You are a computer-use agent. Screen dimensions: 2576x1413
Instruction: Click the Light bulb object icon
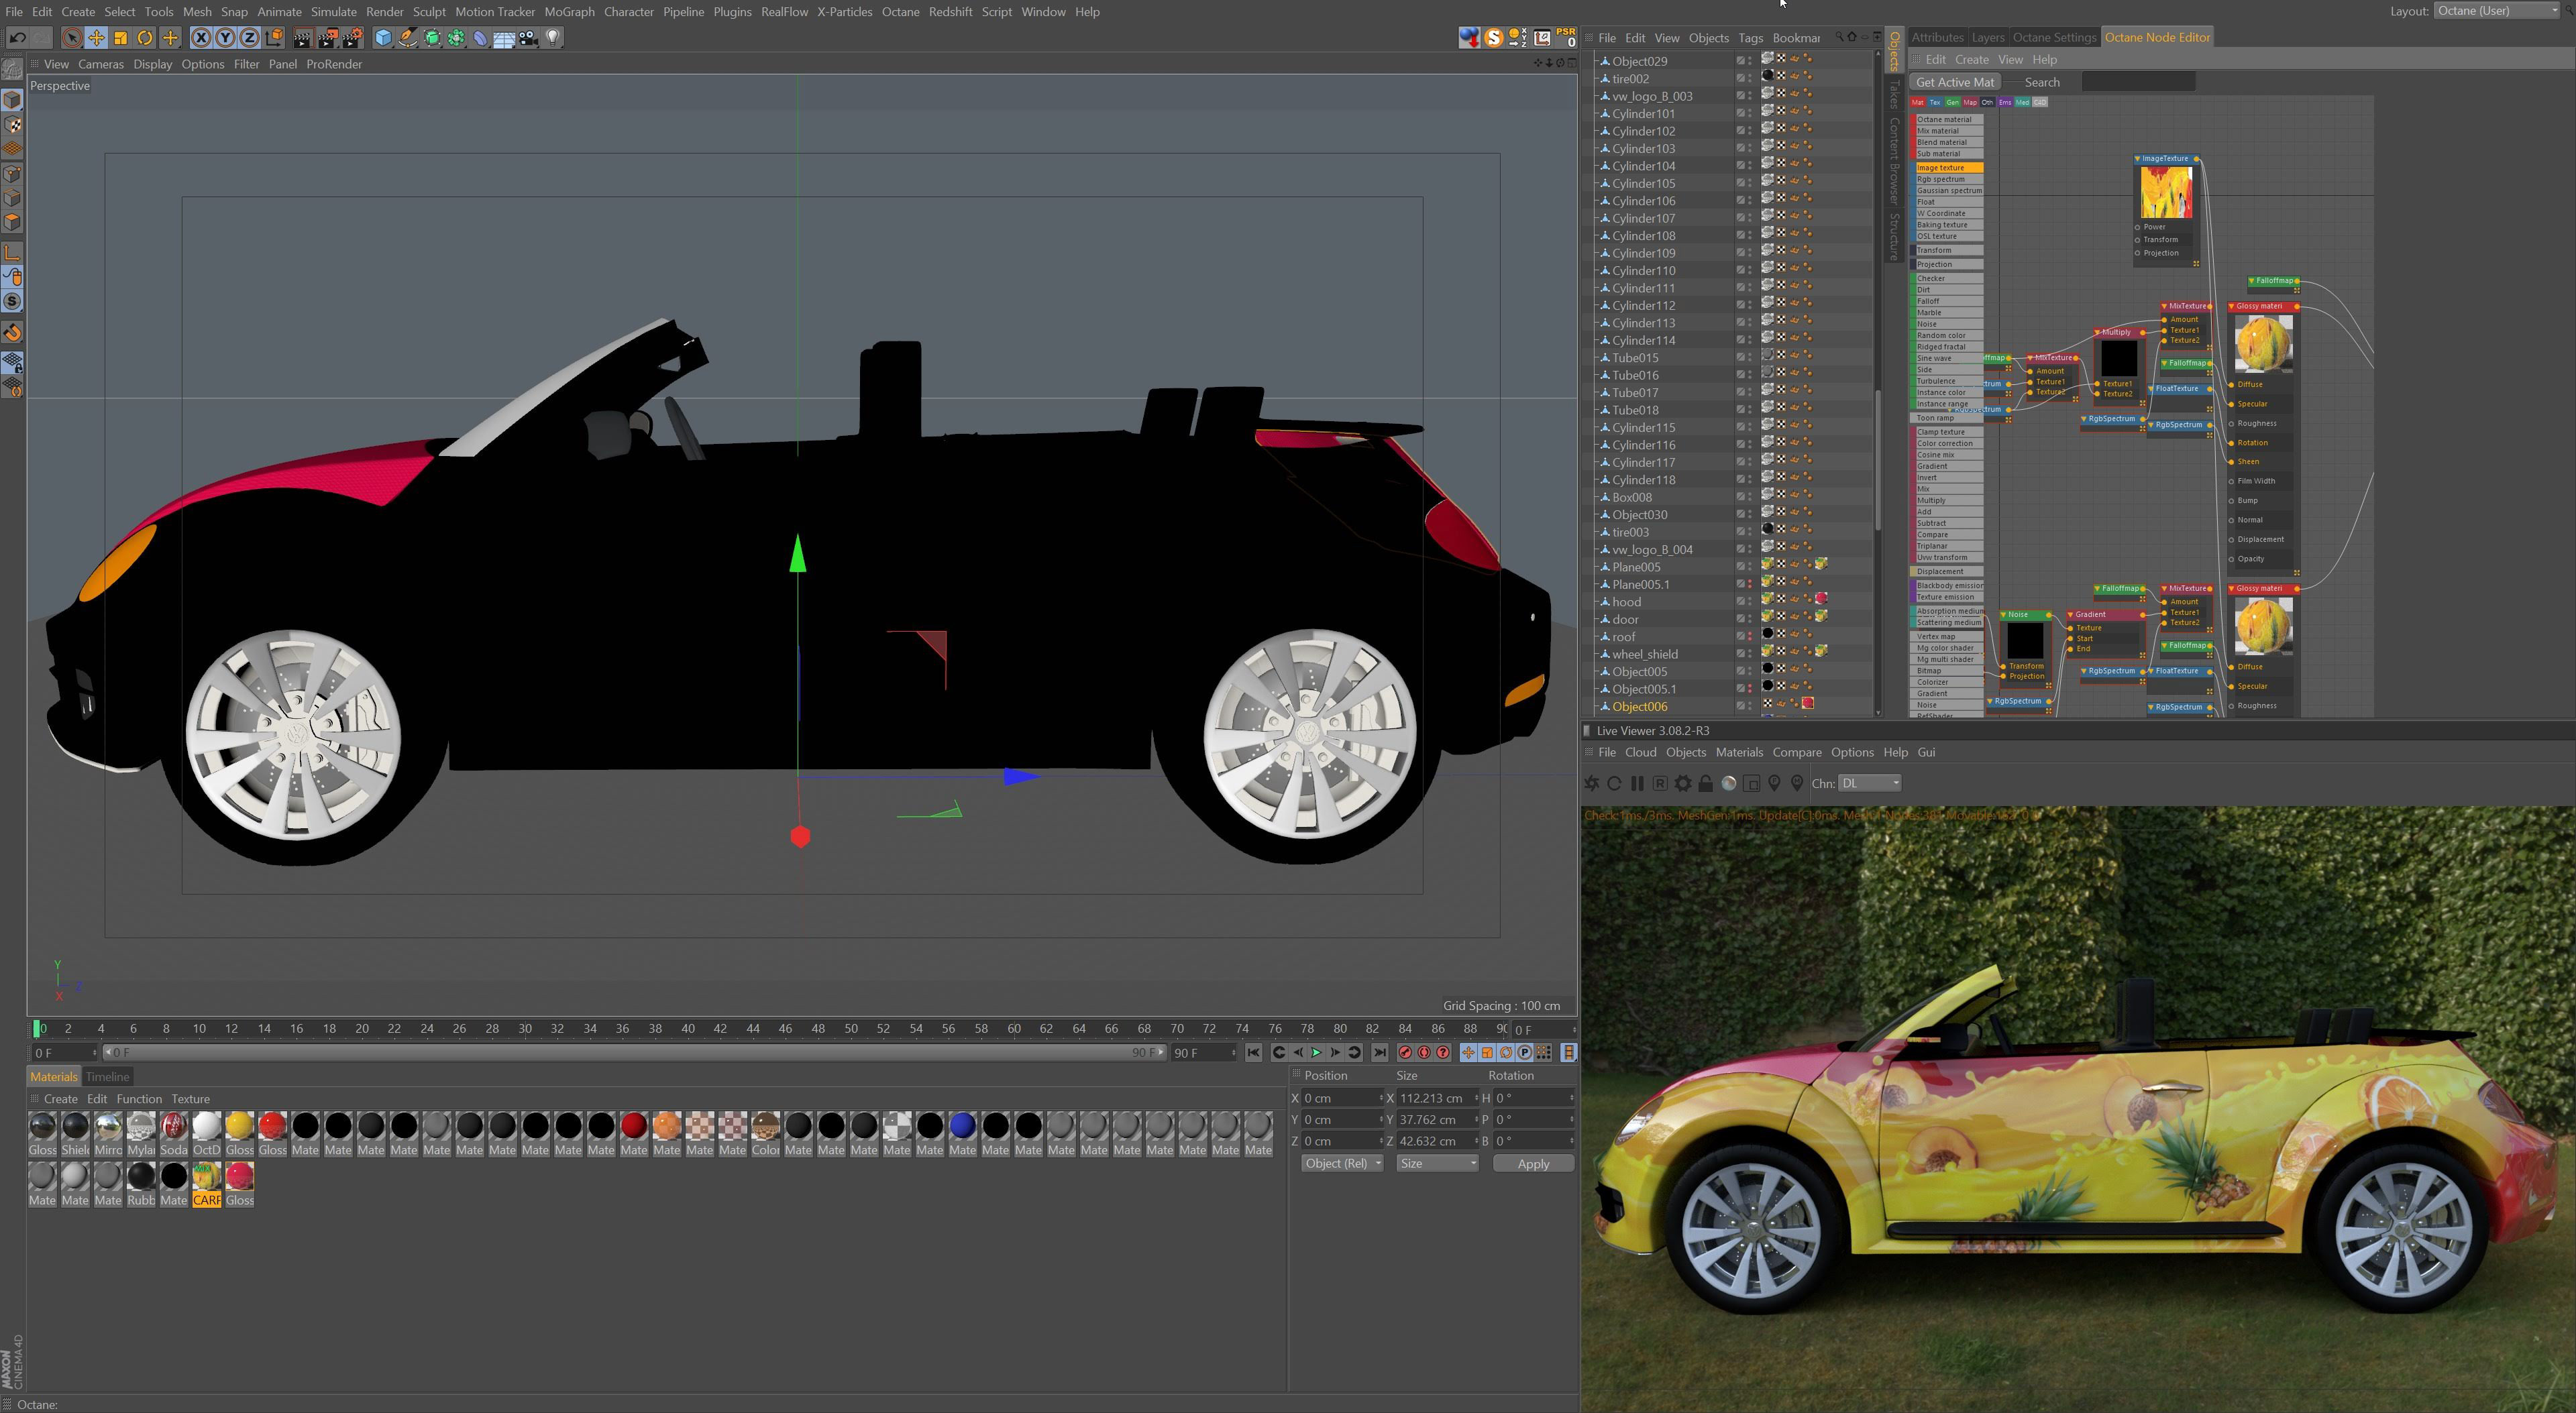(553, 38)
